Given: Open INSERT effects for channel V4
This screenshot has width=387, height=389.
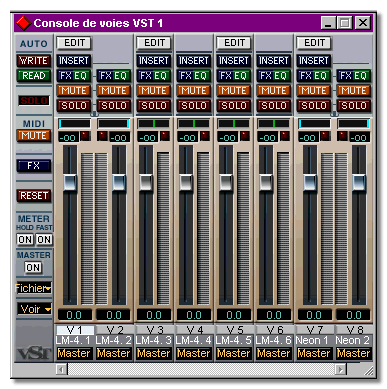Looking at the screenshot, I should point(194,61).
